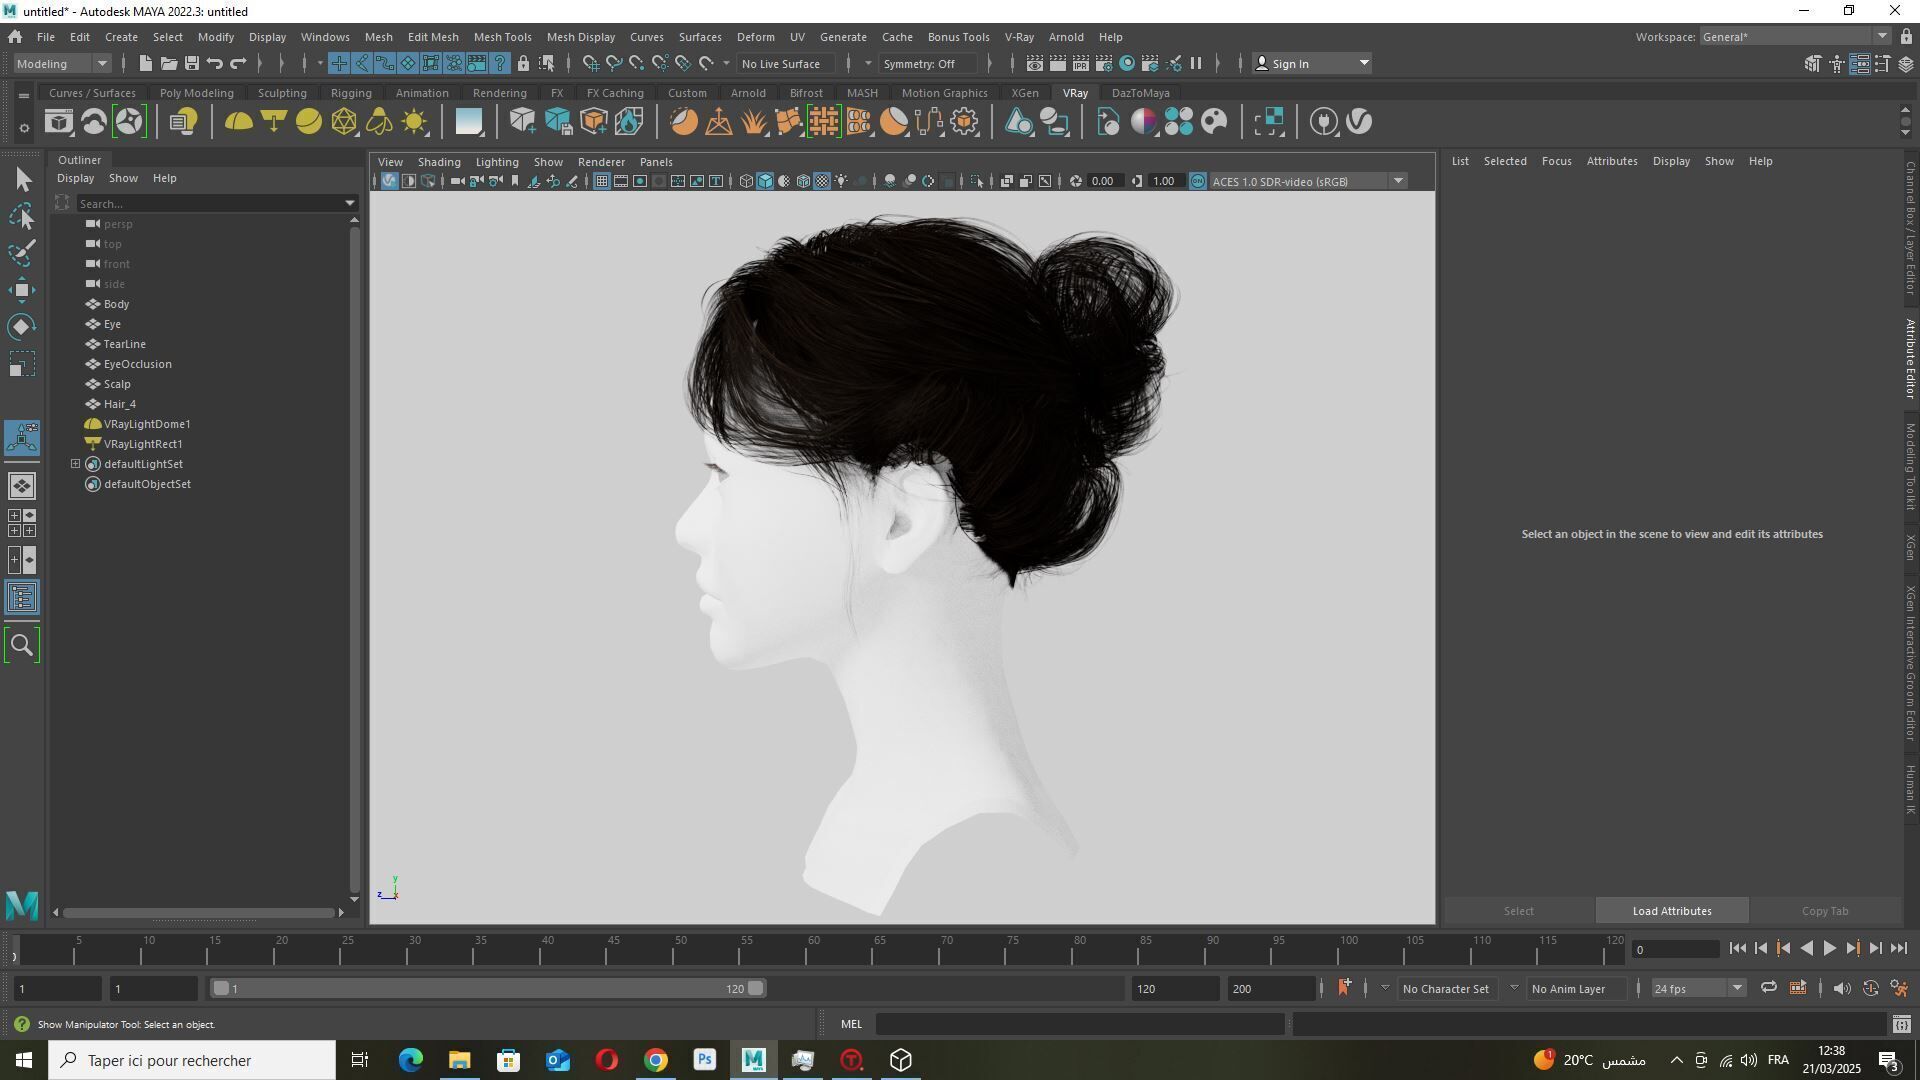Open the Workspace General dropdown
The height and width of the screenshot is (1080, 1920).
click(1795, 37)
